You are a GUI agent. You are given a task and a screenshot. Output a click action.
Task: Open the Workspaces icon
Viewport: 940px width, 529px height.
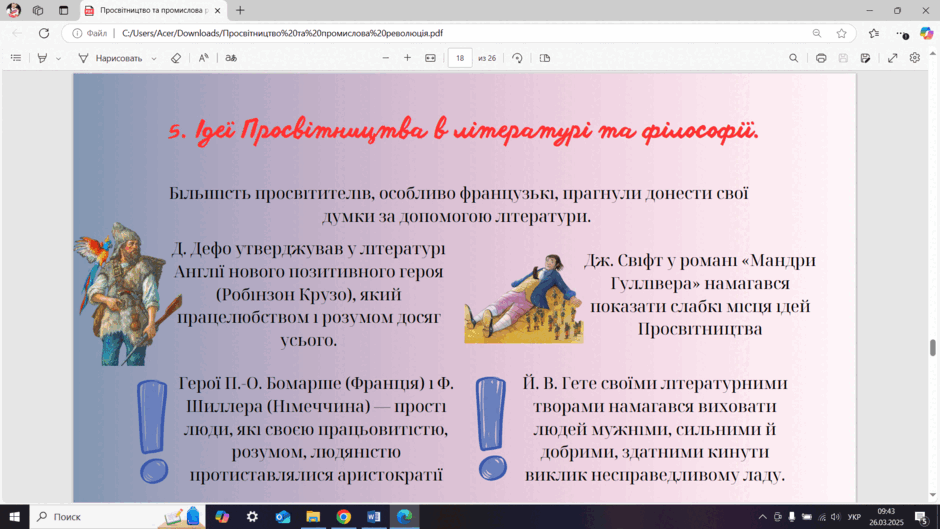click(38, 10)
